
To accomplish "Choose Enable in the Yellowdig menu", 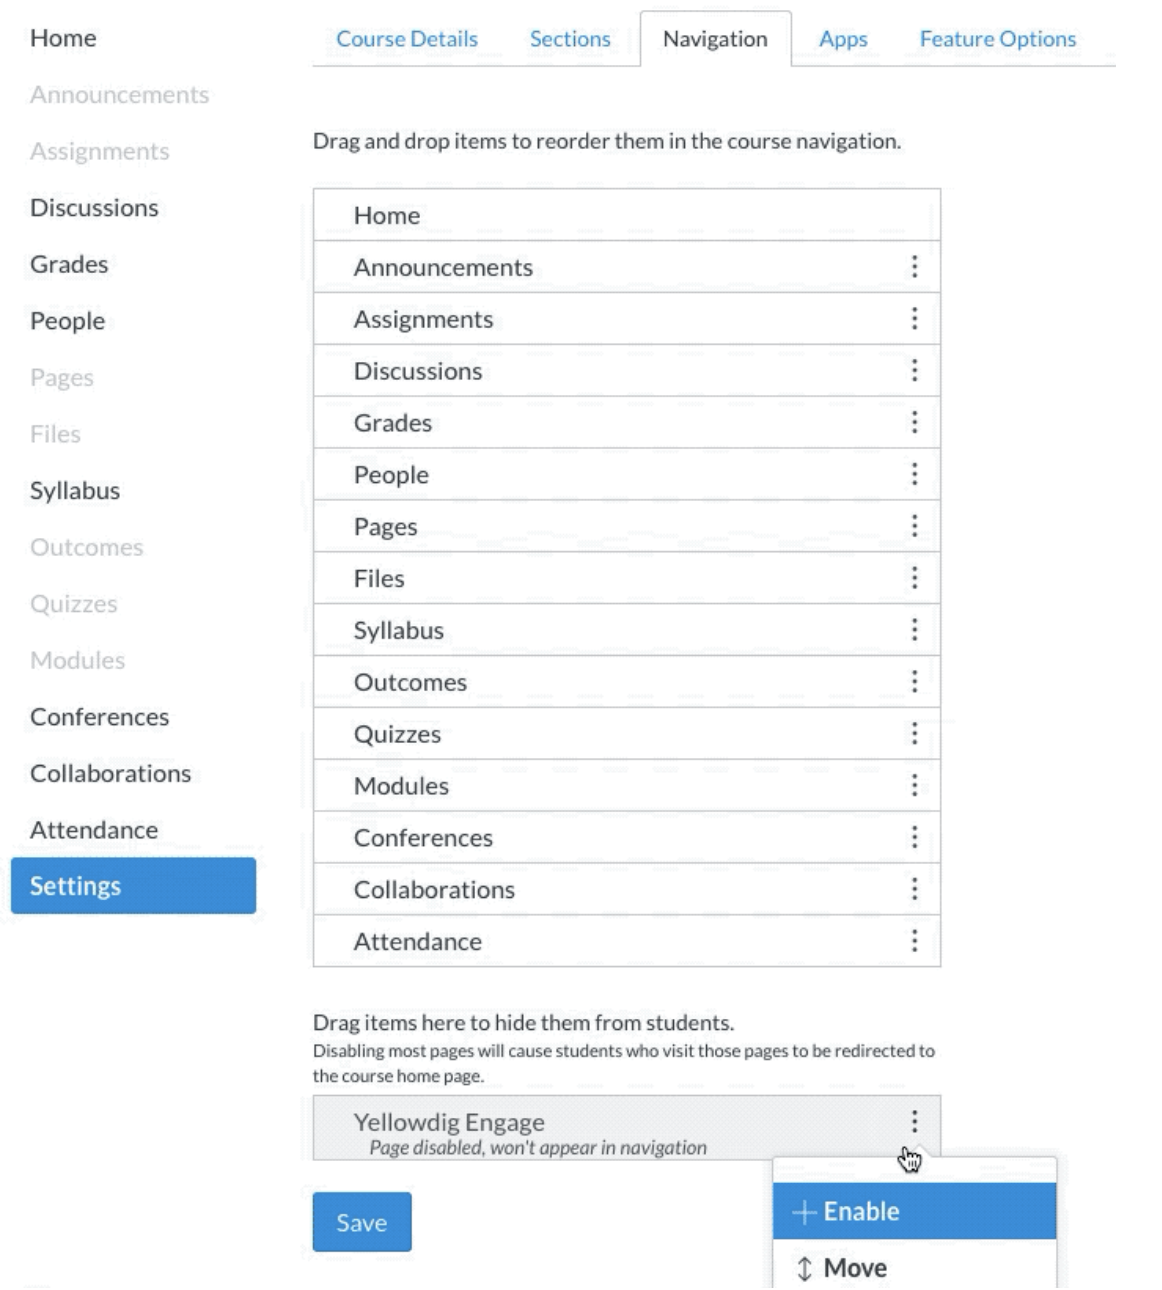I will pos(914,1211).
